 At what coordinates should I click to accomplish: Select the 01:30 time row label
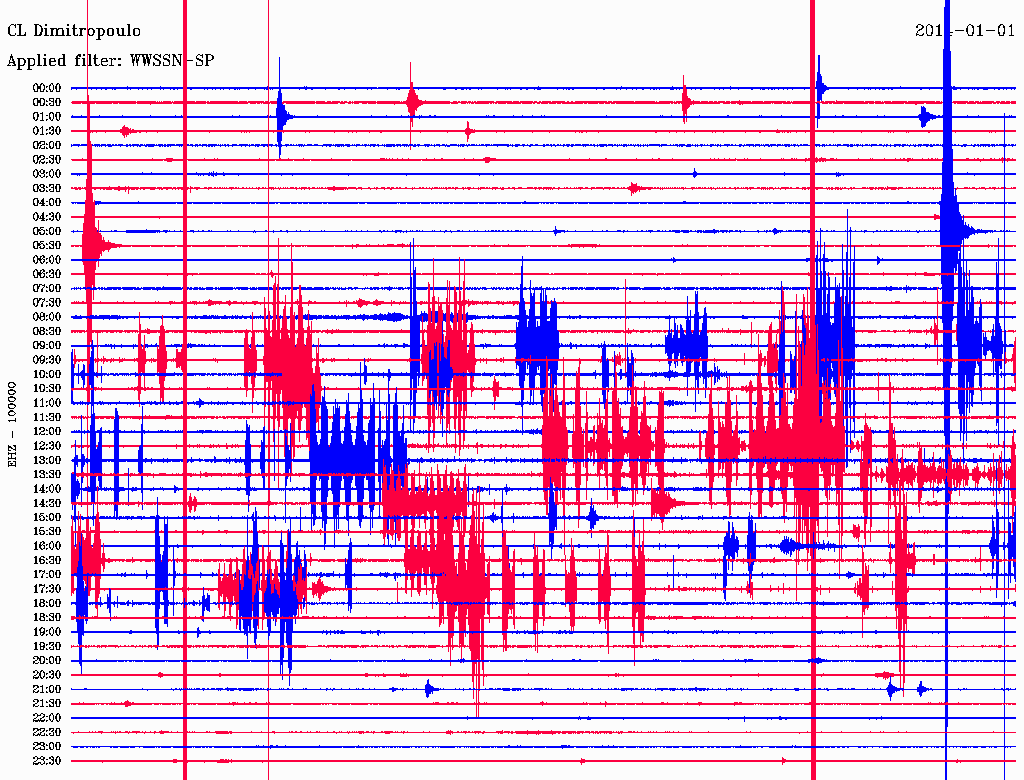point(47,131)
